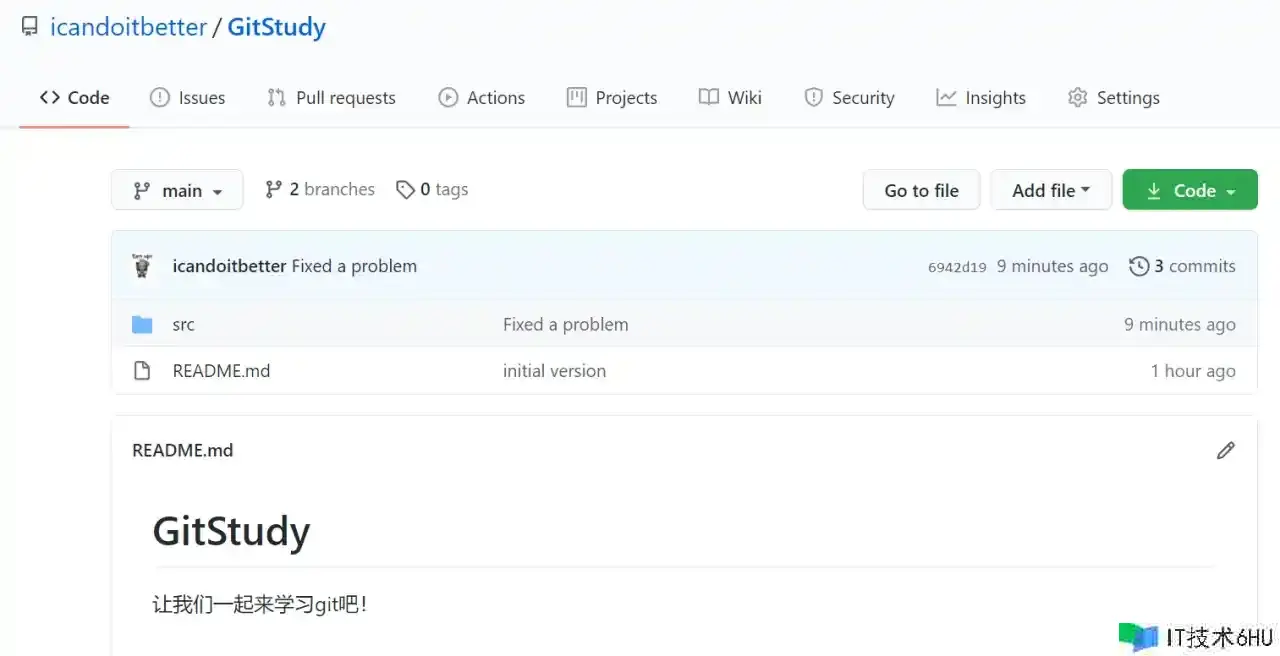Click the Projects board icon

[x=576, y=97]
